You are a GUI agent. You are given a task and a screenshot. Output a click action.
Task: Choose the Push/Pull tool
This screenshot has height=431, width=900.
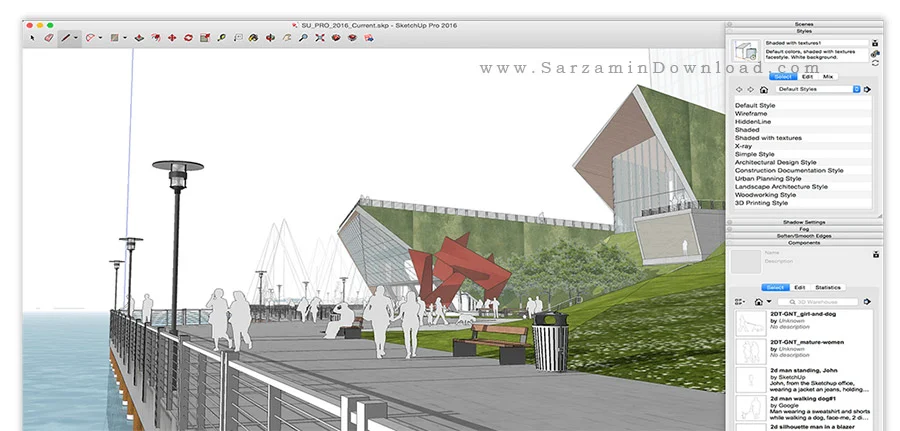click(x=139, y=38)
